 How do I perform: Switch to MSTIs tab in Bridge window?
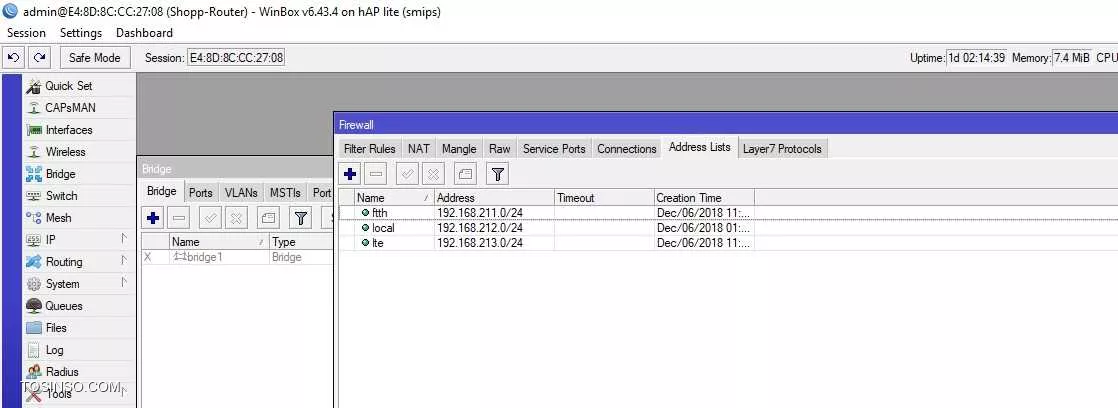click(x=286, y=193)
